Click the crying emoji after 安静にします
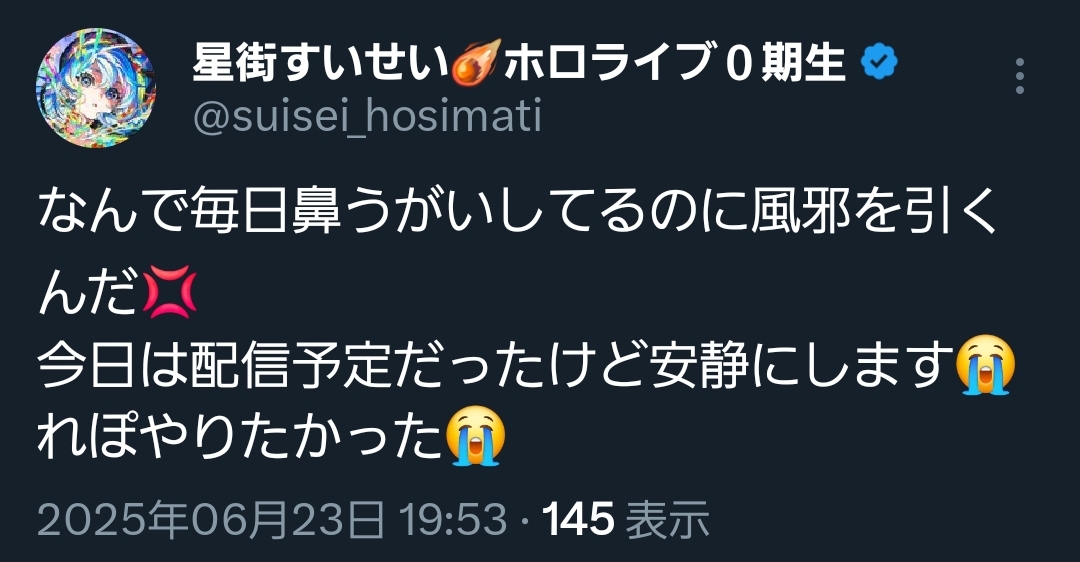 986,364
